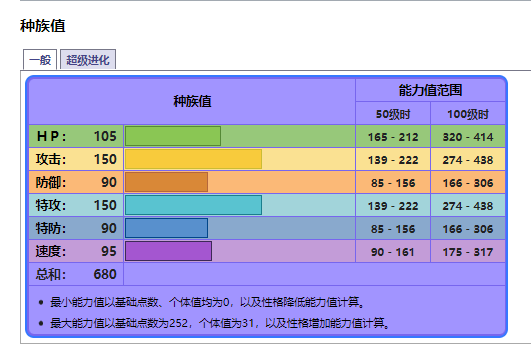
Task: Select 攻击 level 100 range 274 - 438
Action: [468, 160]
